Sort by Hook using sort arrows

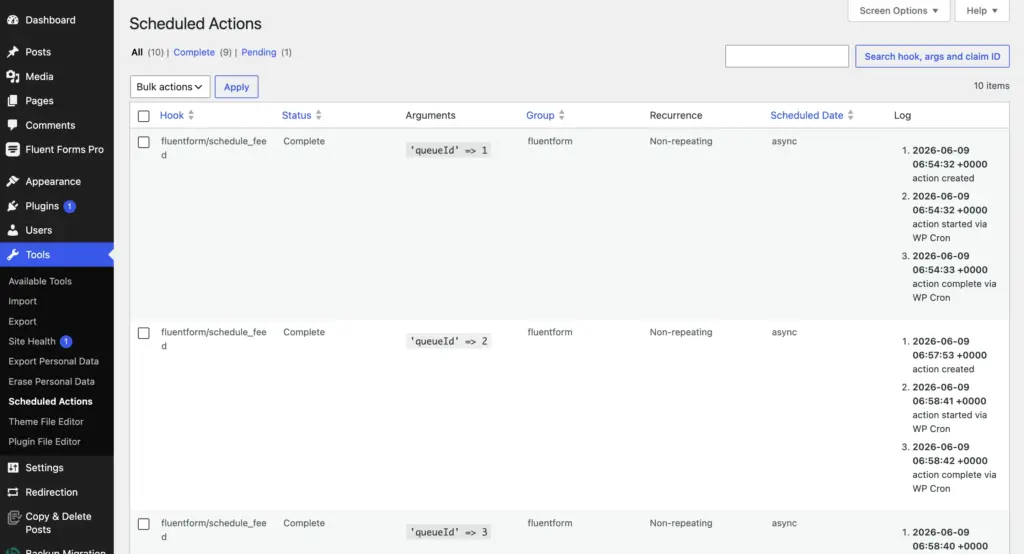coord(191,115)
